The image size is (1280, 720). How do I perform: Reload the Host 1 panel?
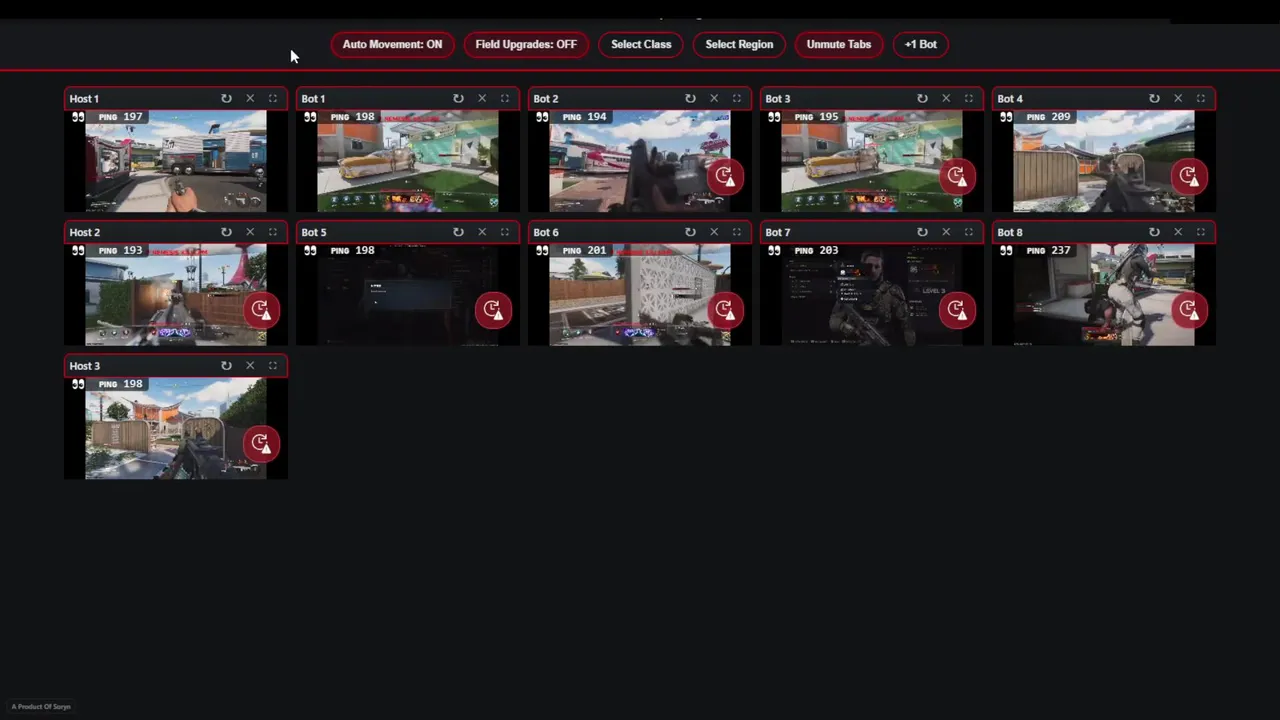coord(226,99)
